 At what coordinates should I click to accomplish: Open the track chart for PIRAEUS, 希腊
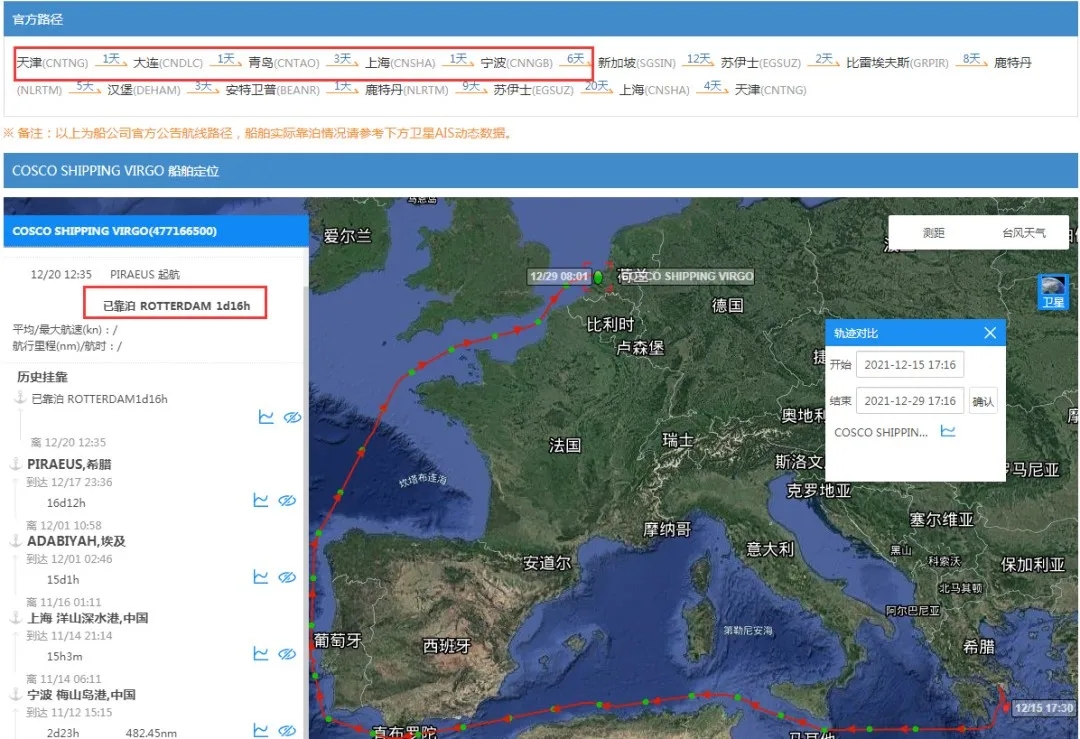tap(260, 500)
